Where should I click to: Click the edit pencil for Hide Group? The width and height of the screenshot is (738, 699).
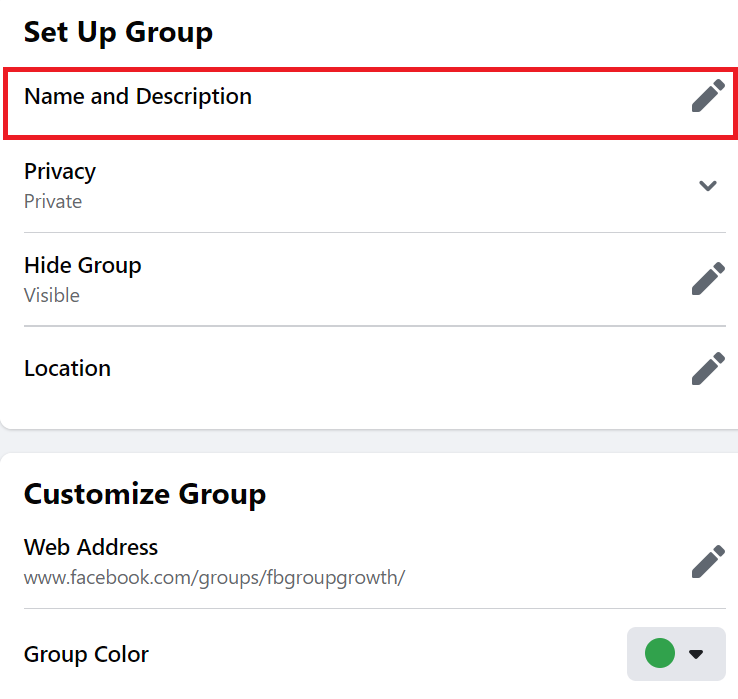708,279
